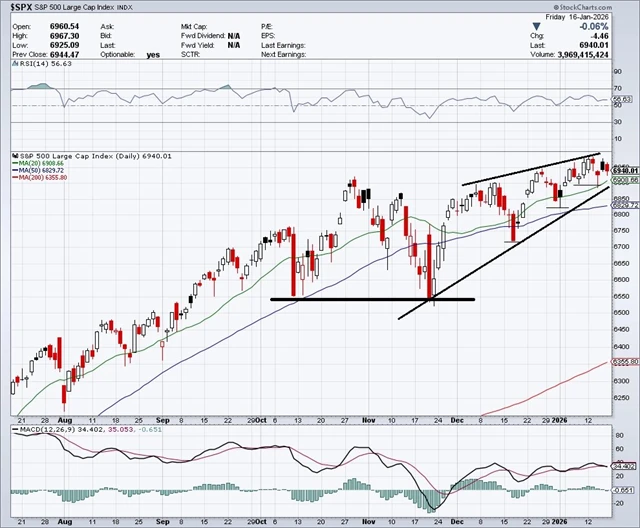Select the MA(200) 6355.80 legend entry
The image size is (640, 528).
(40, 177)
